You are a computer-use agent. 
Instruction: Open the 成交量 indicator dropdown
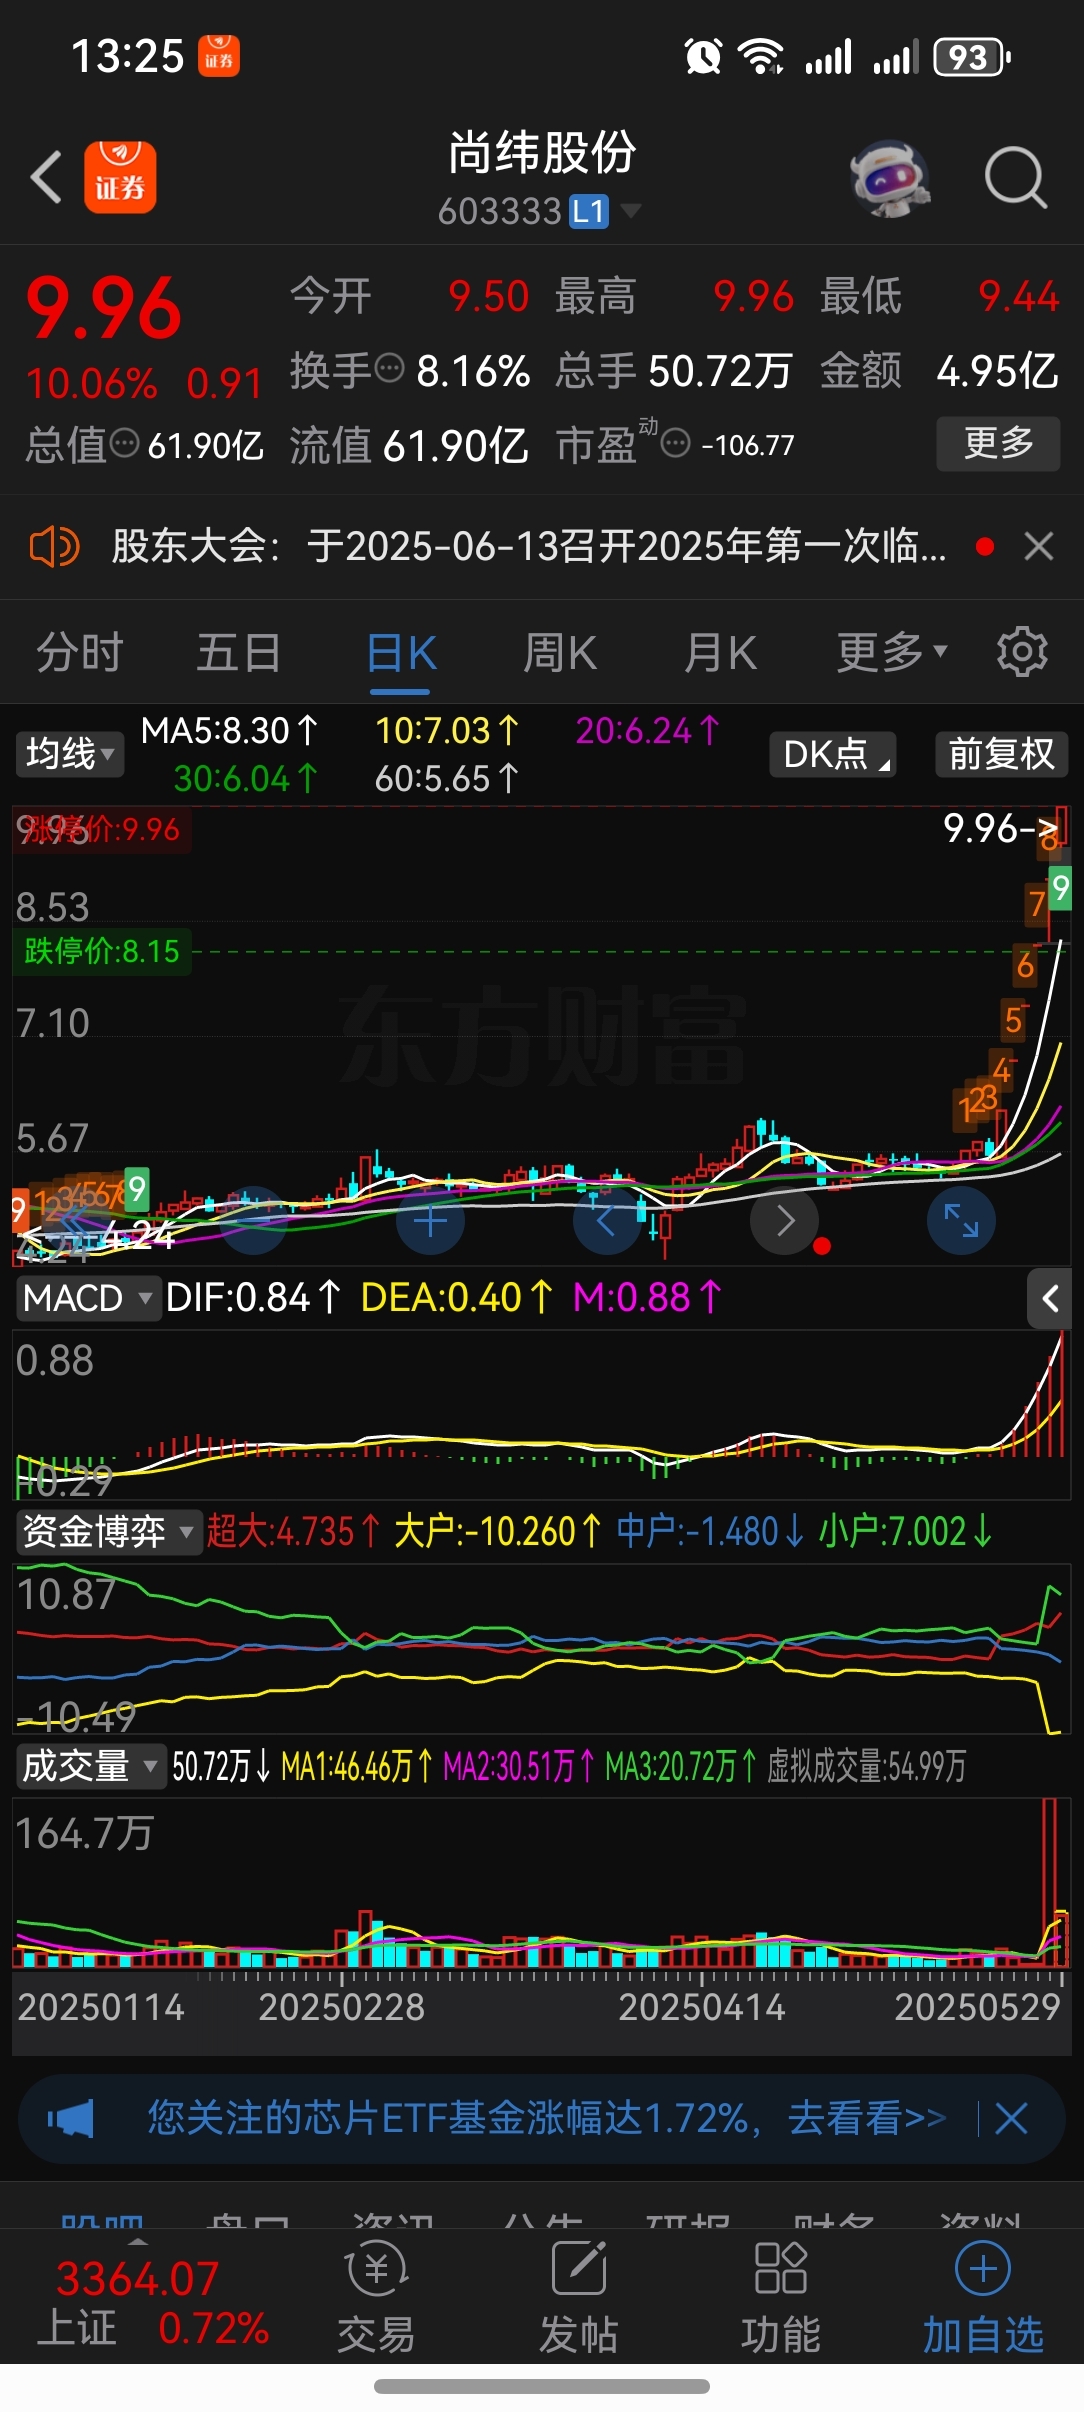90,1766
